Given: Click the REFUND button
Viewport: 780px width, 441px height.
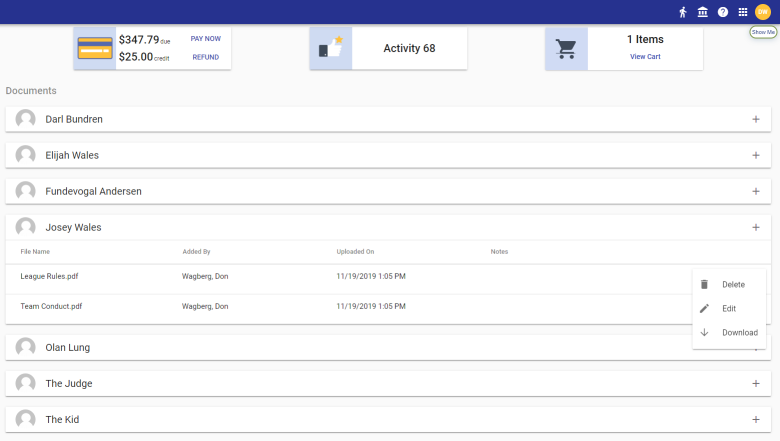Looking at the screenshot, I should [x=205, y=57].
